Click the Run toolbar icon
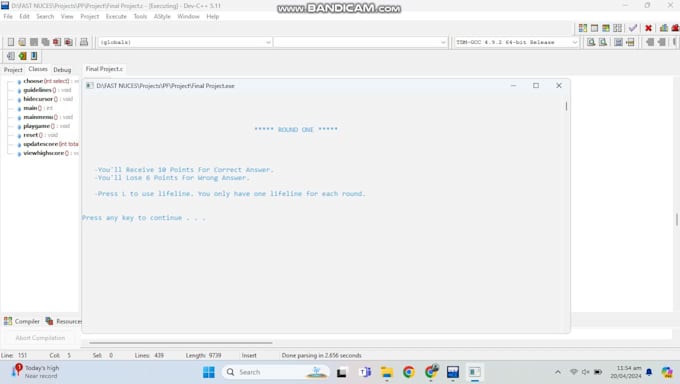680x384 pixels. coord(595,28)
